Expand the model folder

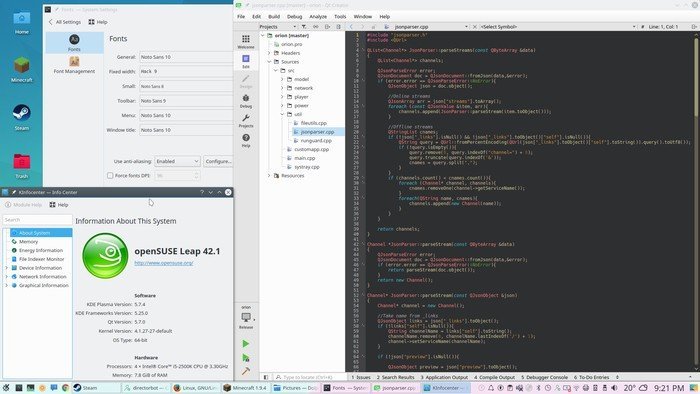282,79
